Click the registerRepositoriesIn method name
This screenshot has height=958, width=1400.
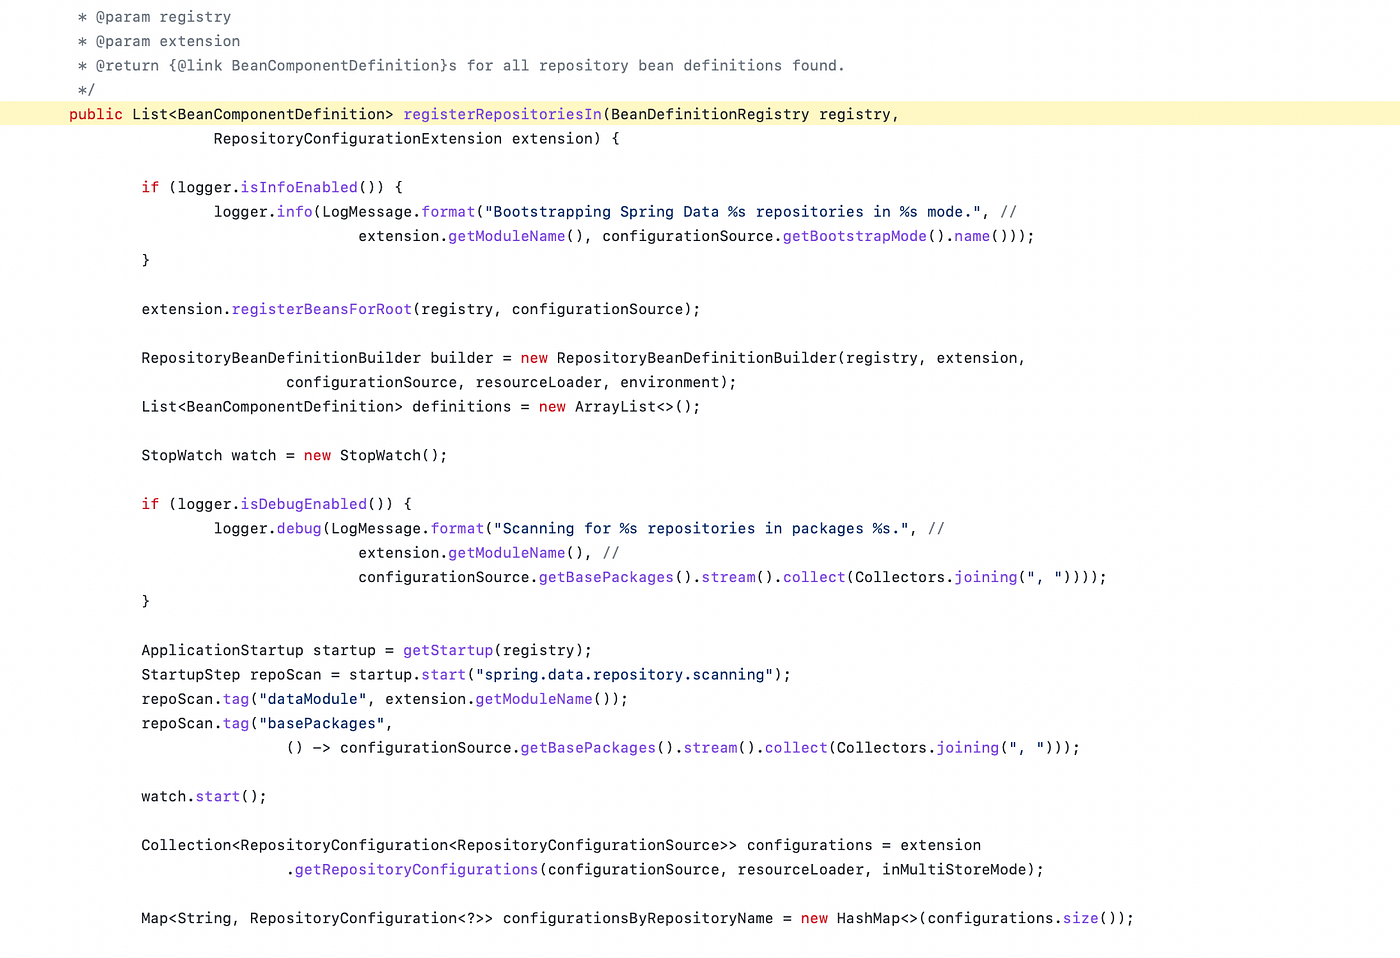[502, 114]
